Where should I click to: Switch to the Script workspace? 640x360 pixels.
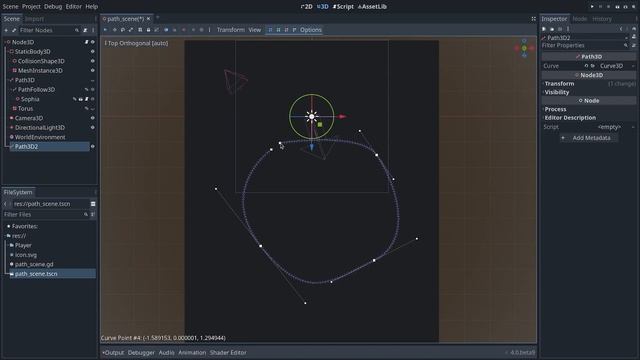[x=343, y=7]
